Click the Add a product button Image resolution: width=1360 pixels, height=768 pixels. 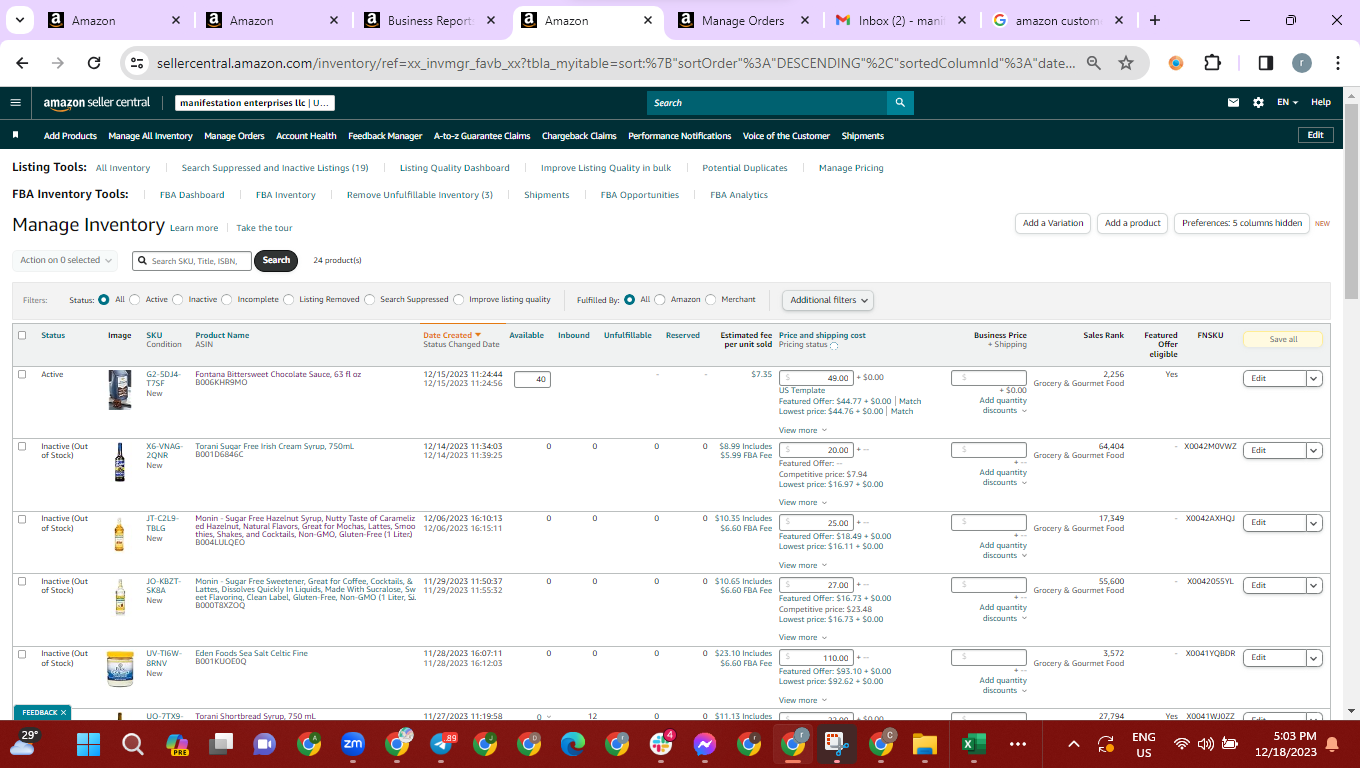tap(1133, 223)
